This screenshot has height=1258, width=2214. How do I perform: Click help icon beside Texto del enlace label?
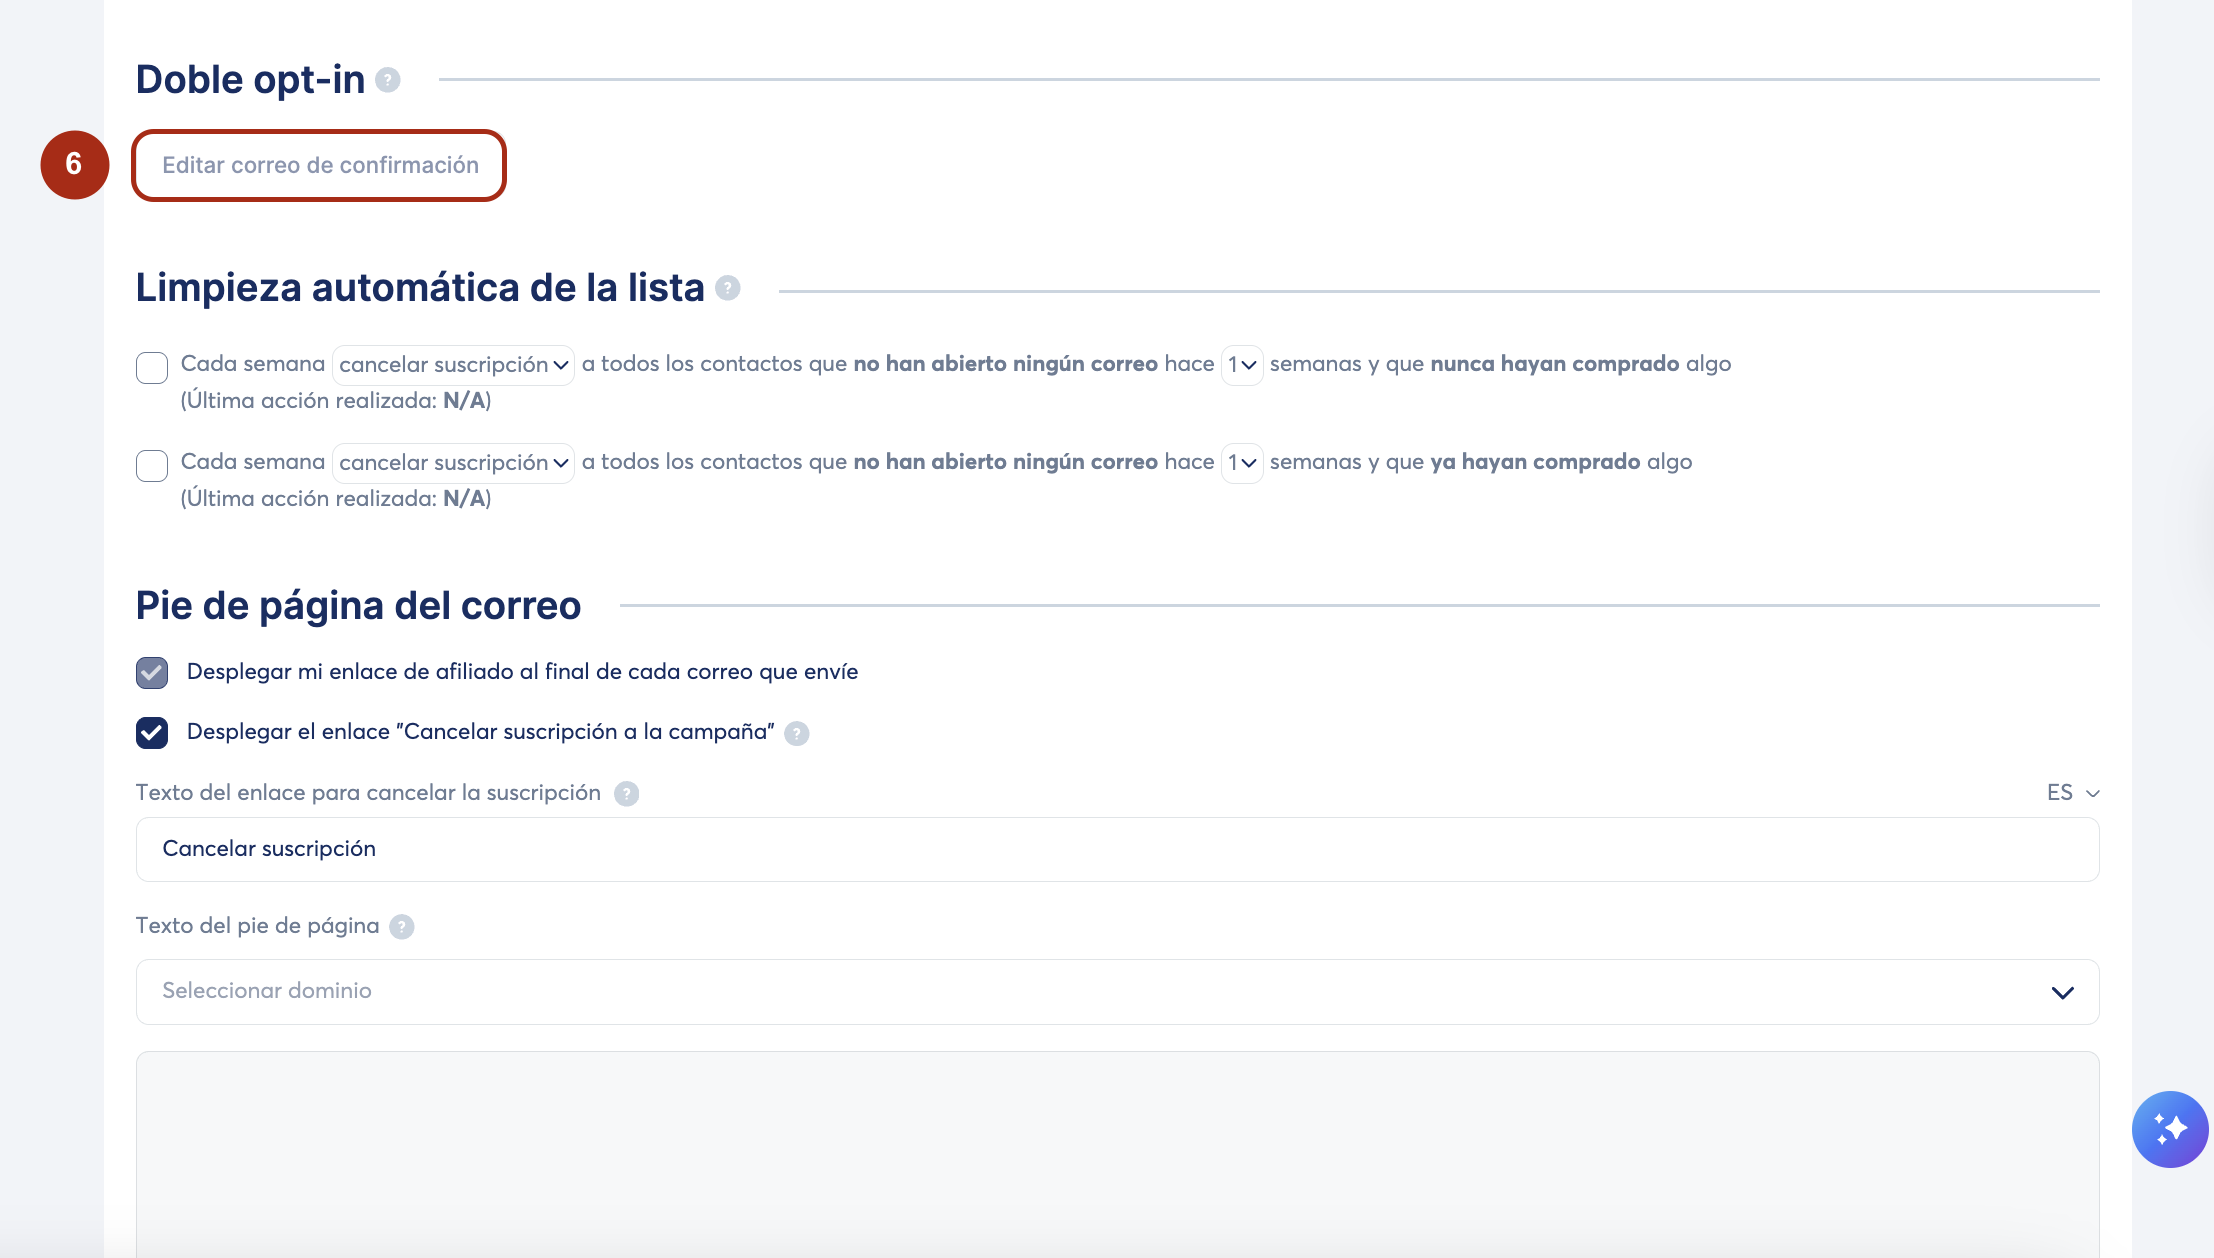click(x=626, y=794)
